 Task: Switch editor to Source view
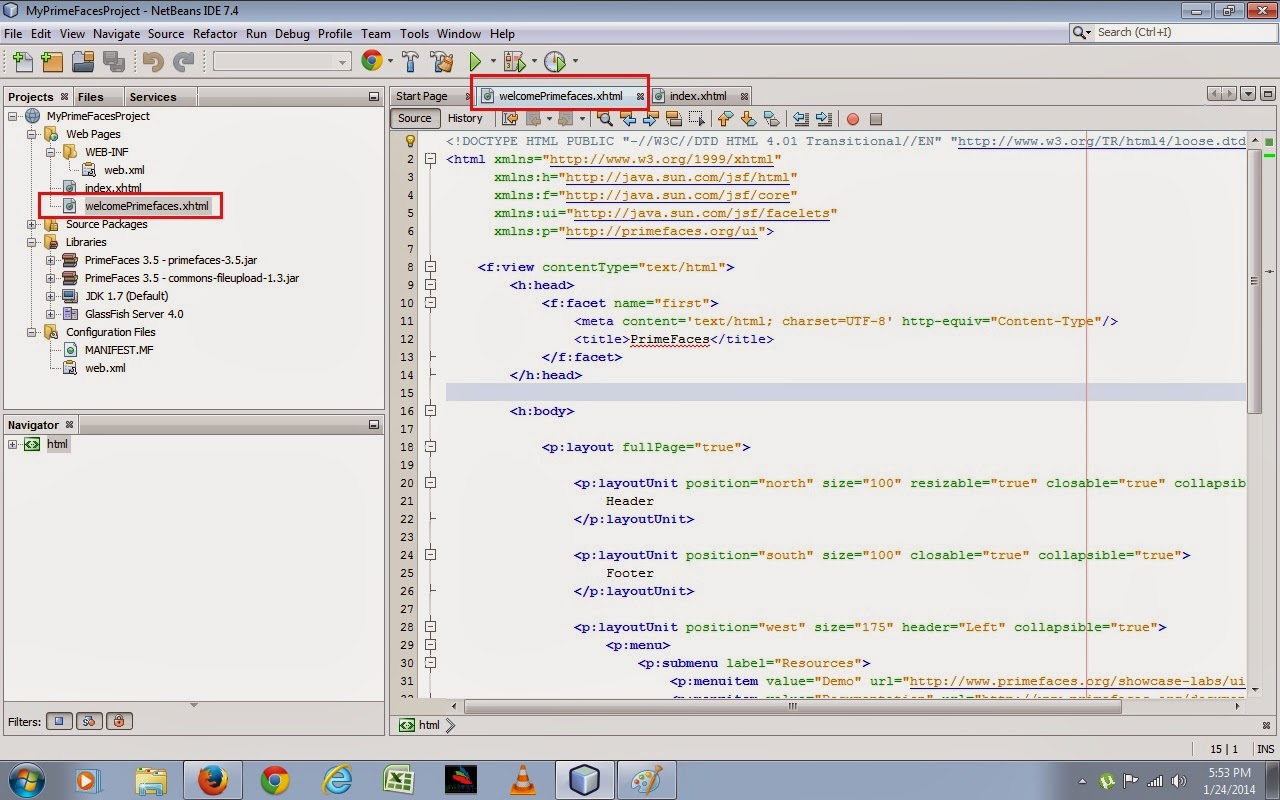pyautogui.click(x=414, y=118)
